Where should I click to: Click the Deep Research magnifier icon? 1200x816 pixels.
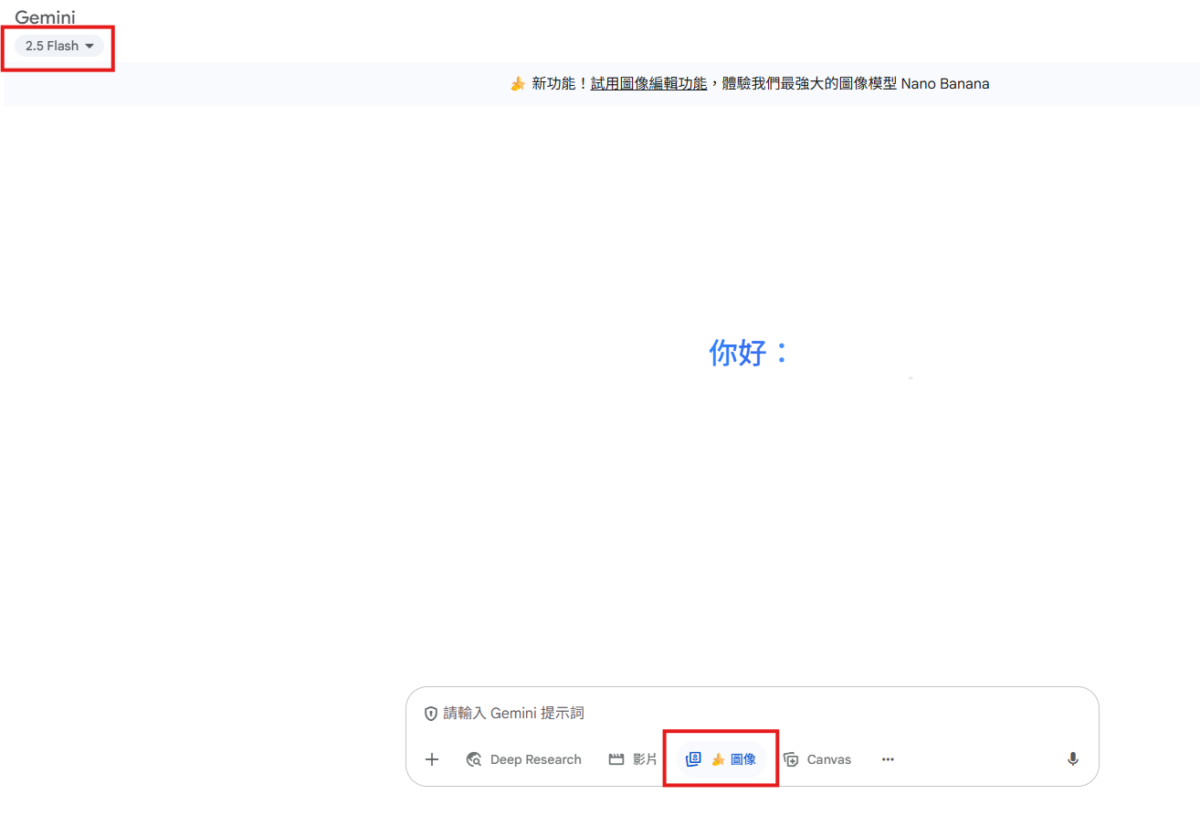(x=475, y=759)
